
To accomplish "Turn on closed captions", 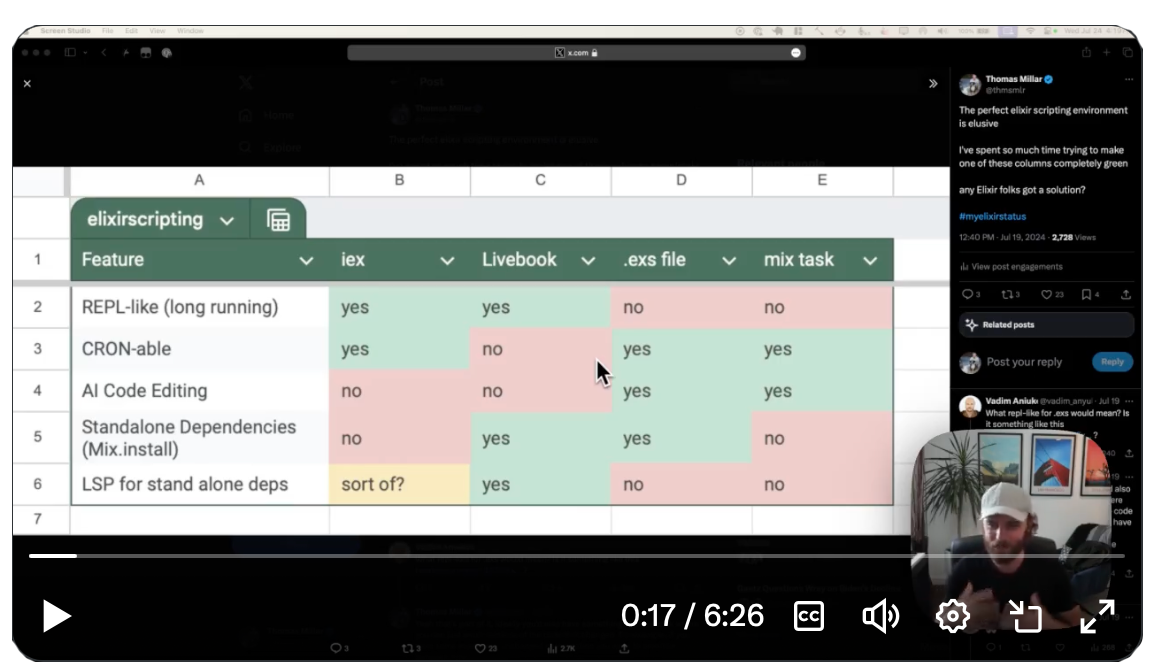I will click(809, 616).
